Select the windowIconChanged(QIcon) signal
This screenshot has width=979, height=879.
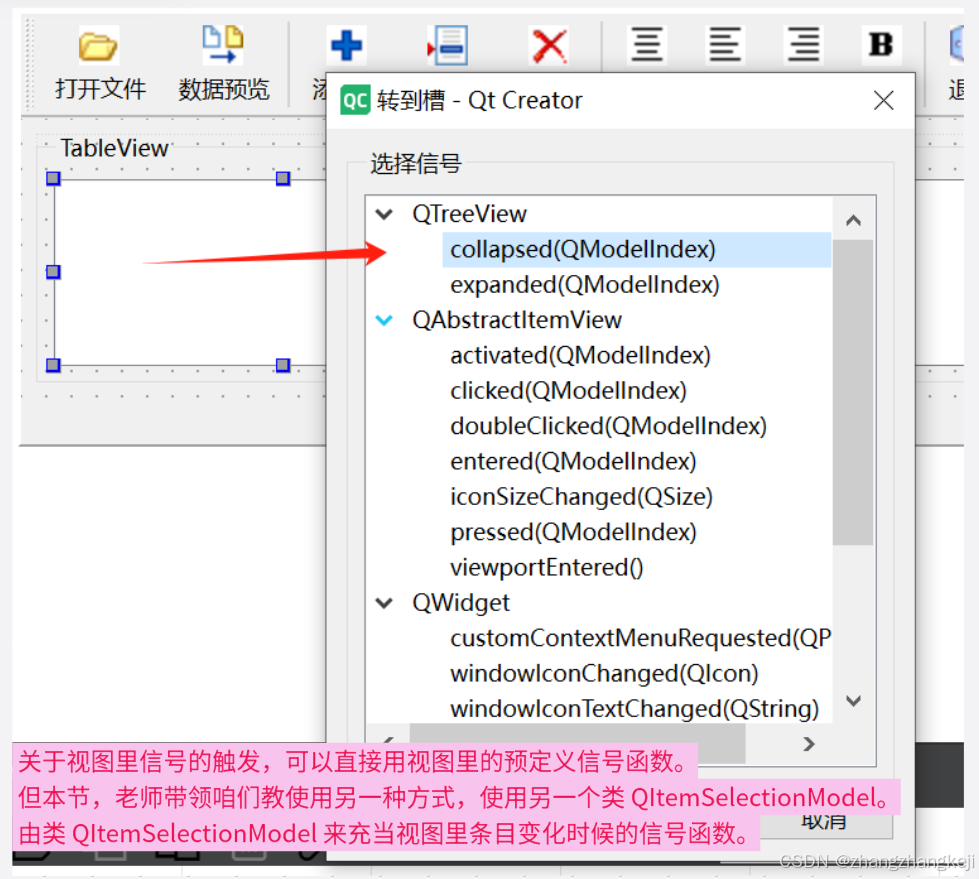[x=604, y=674]
